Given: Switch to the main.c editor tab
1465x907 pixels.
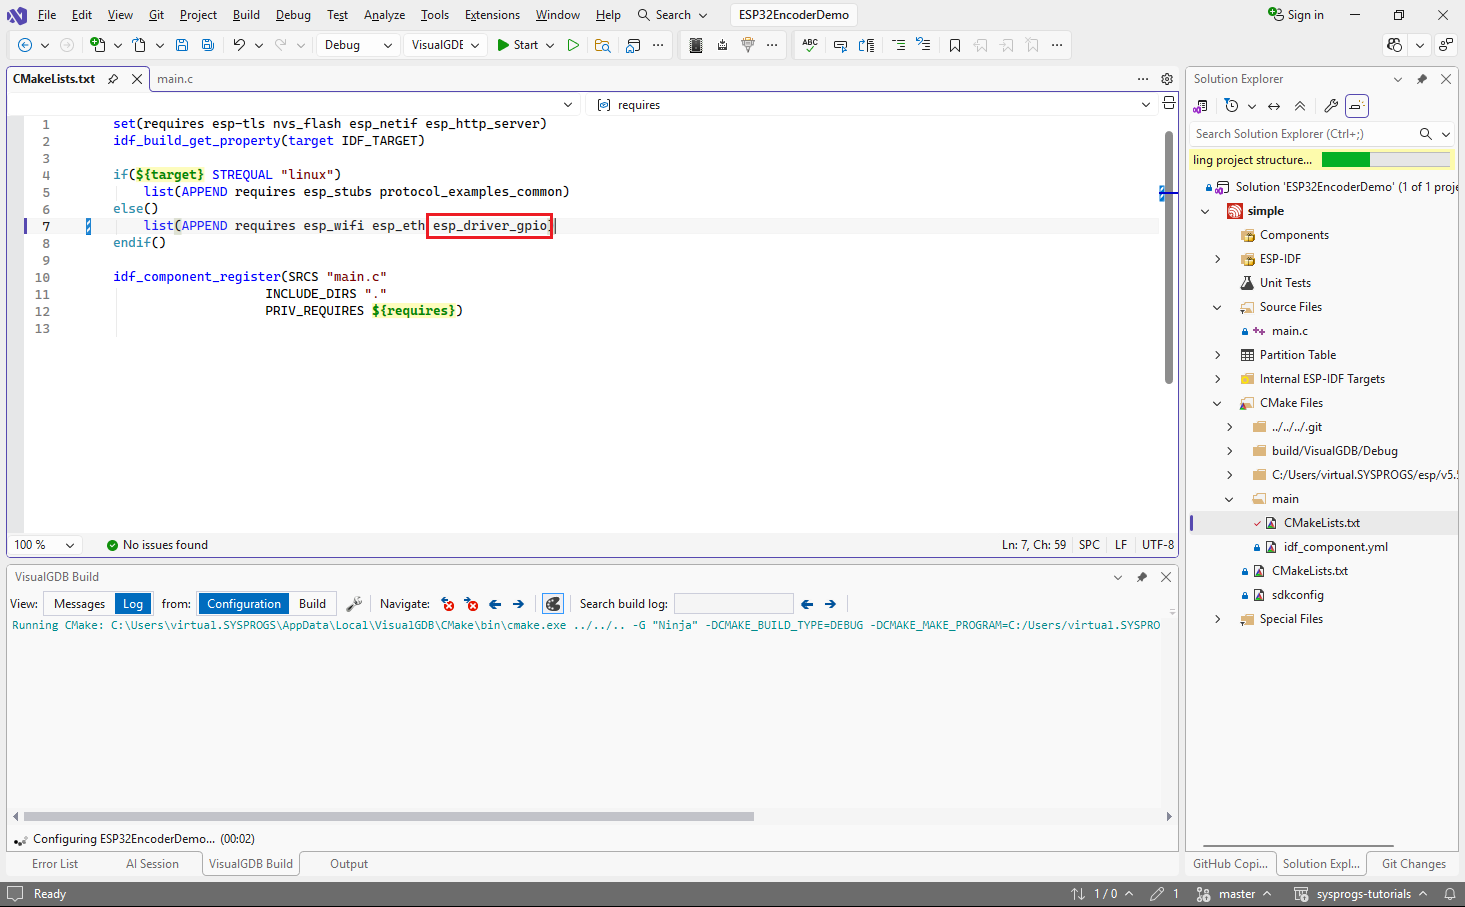Looking at the screenshot, I should 175,79.
